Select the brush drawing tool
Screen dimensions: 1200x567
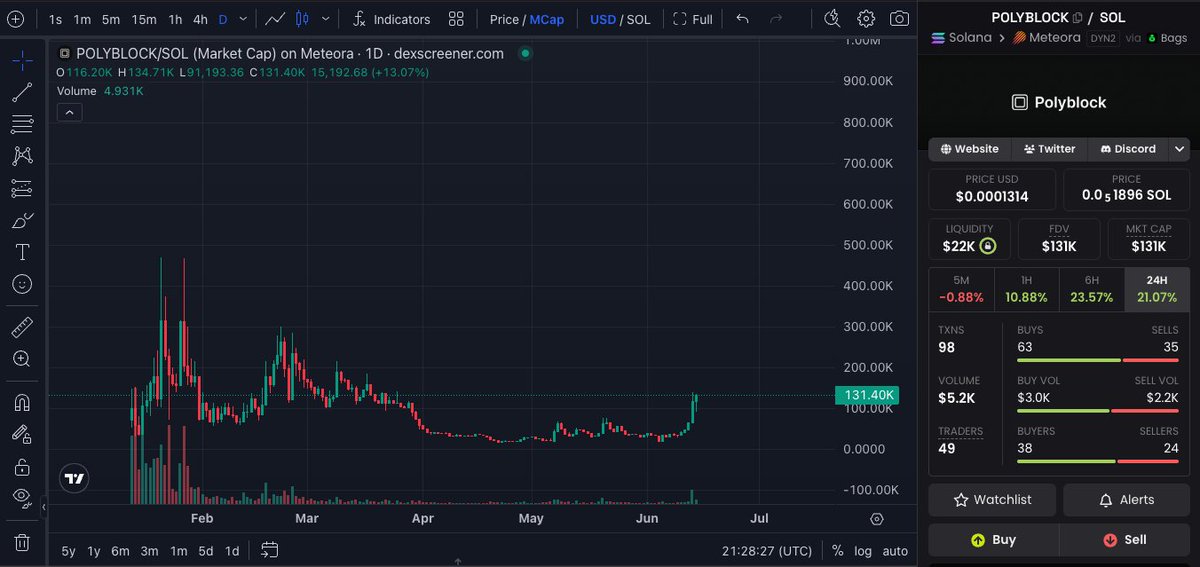point(22,220)
